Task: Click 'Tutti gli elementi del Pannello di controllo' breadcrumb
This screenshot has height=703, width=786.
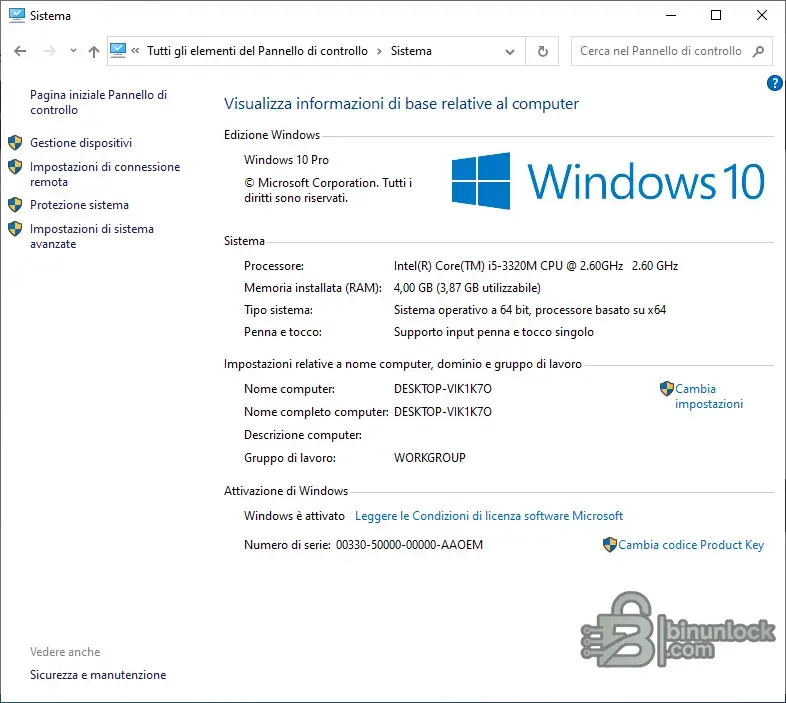Action: point(257,51)
